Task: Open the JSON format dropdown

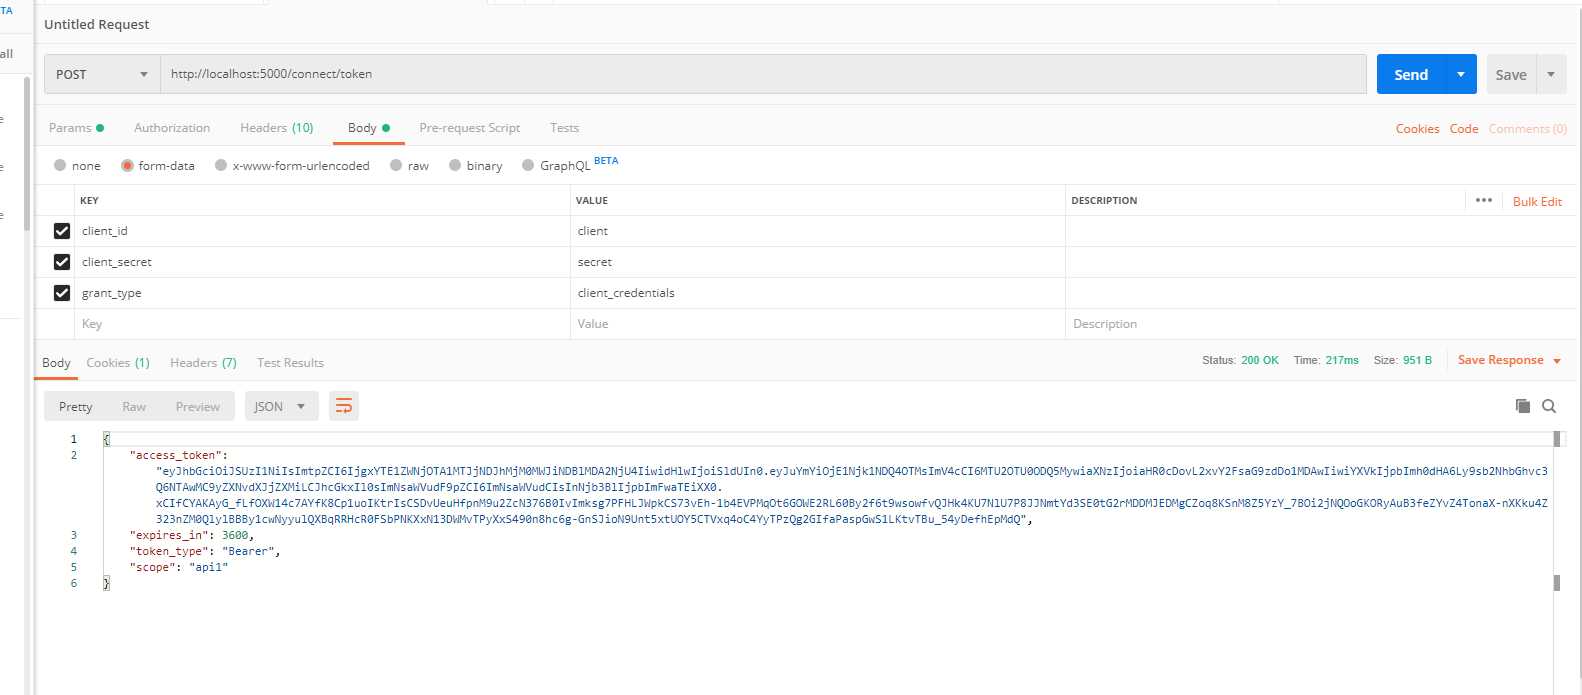Action: [281, 406]
